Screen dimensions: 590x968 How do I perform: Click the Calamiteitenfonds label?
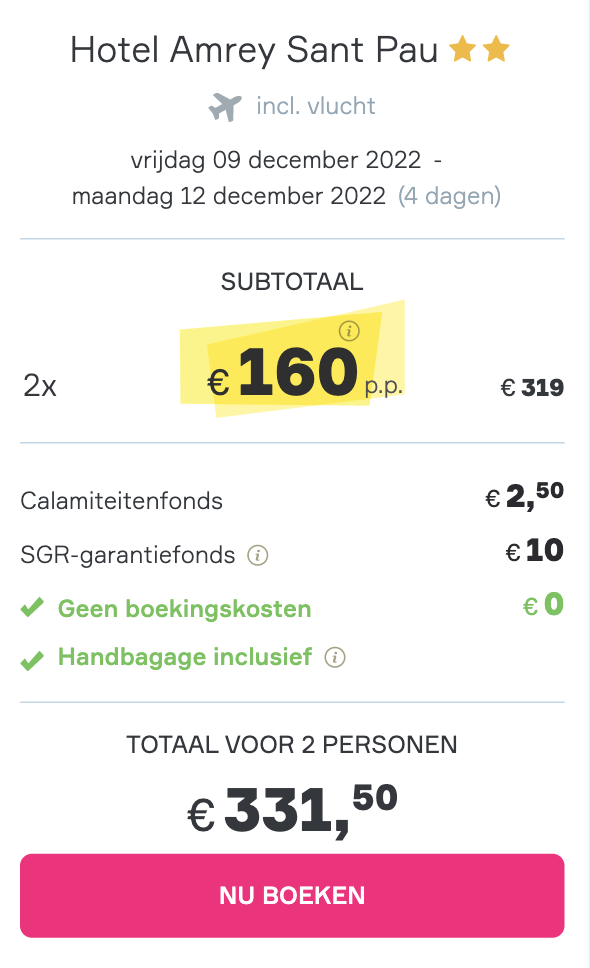[x=122, y=501]
